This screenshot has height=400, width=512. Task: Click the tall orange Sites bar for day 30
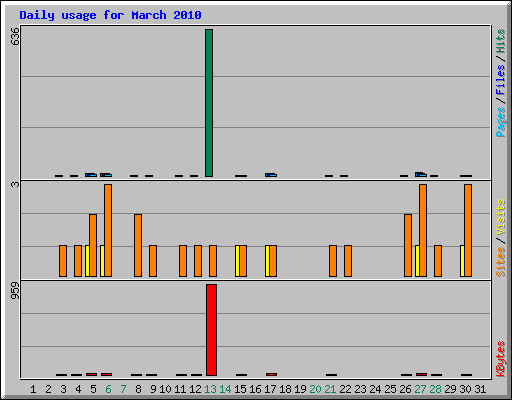click(x=468, y=230)
